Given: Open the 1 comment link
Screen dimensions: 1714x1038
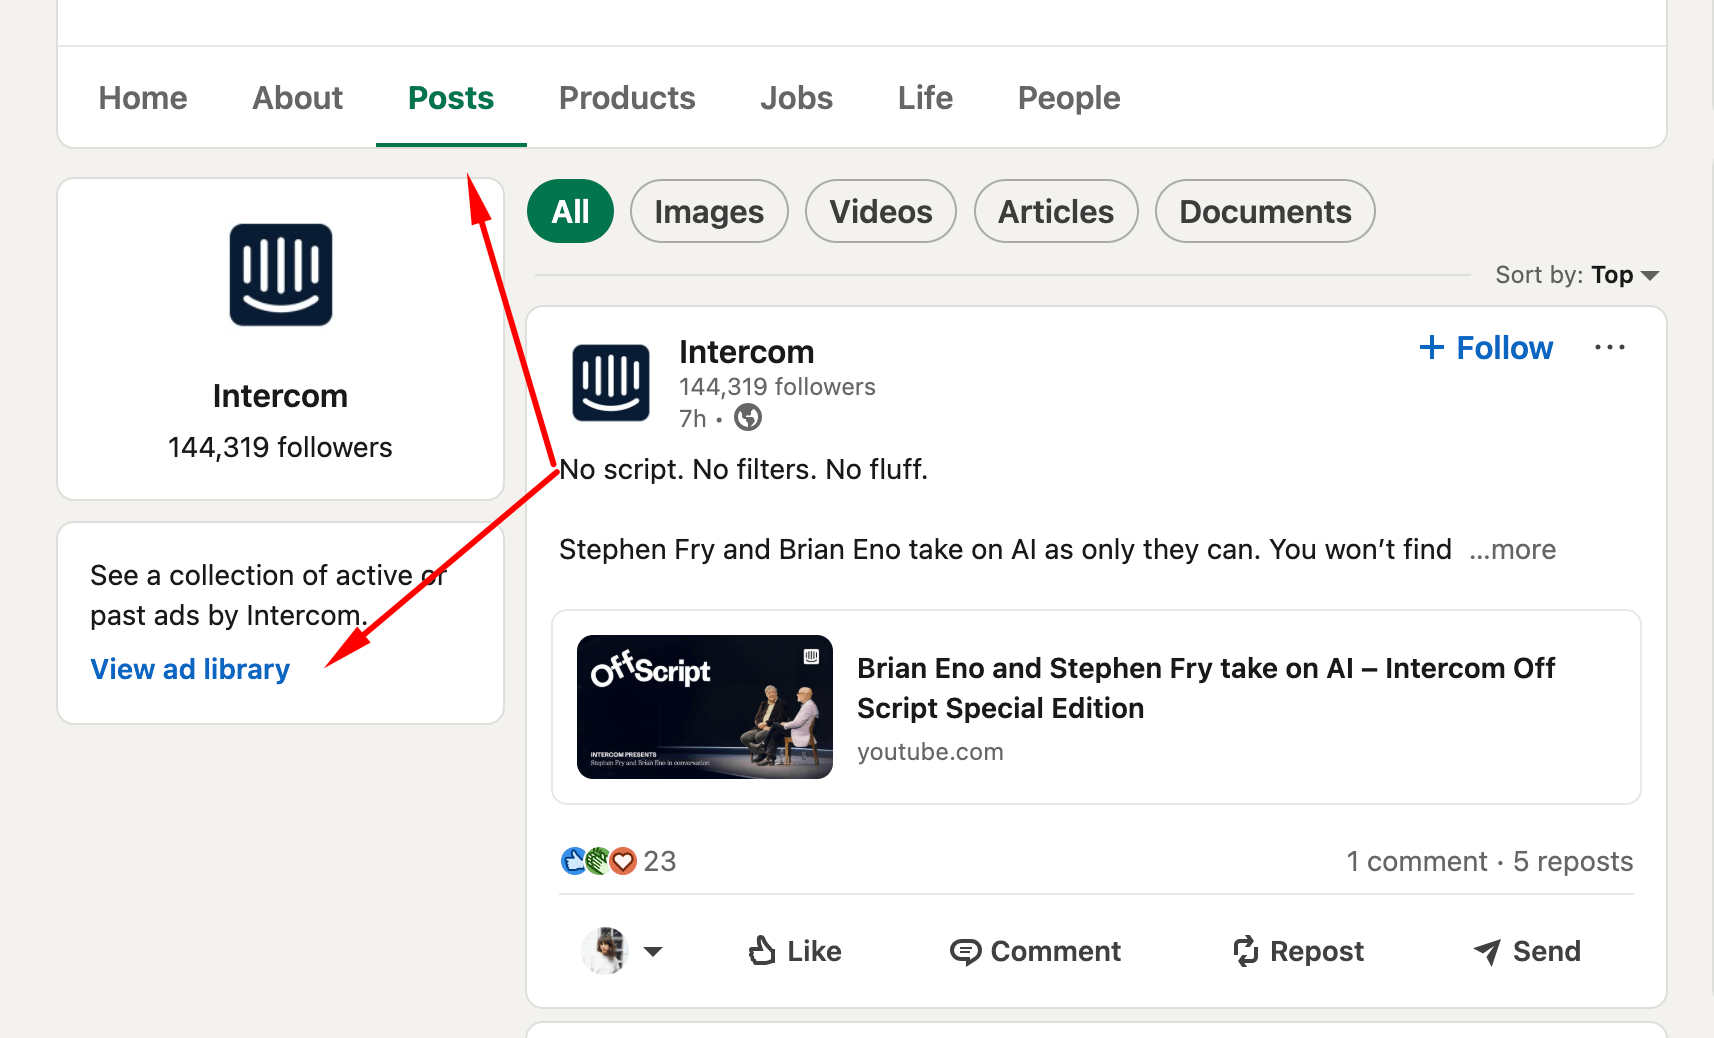Looking at the screenshot, I should click(x=1417, y=862).
